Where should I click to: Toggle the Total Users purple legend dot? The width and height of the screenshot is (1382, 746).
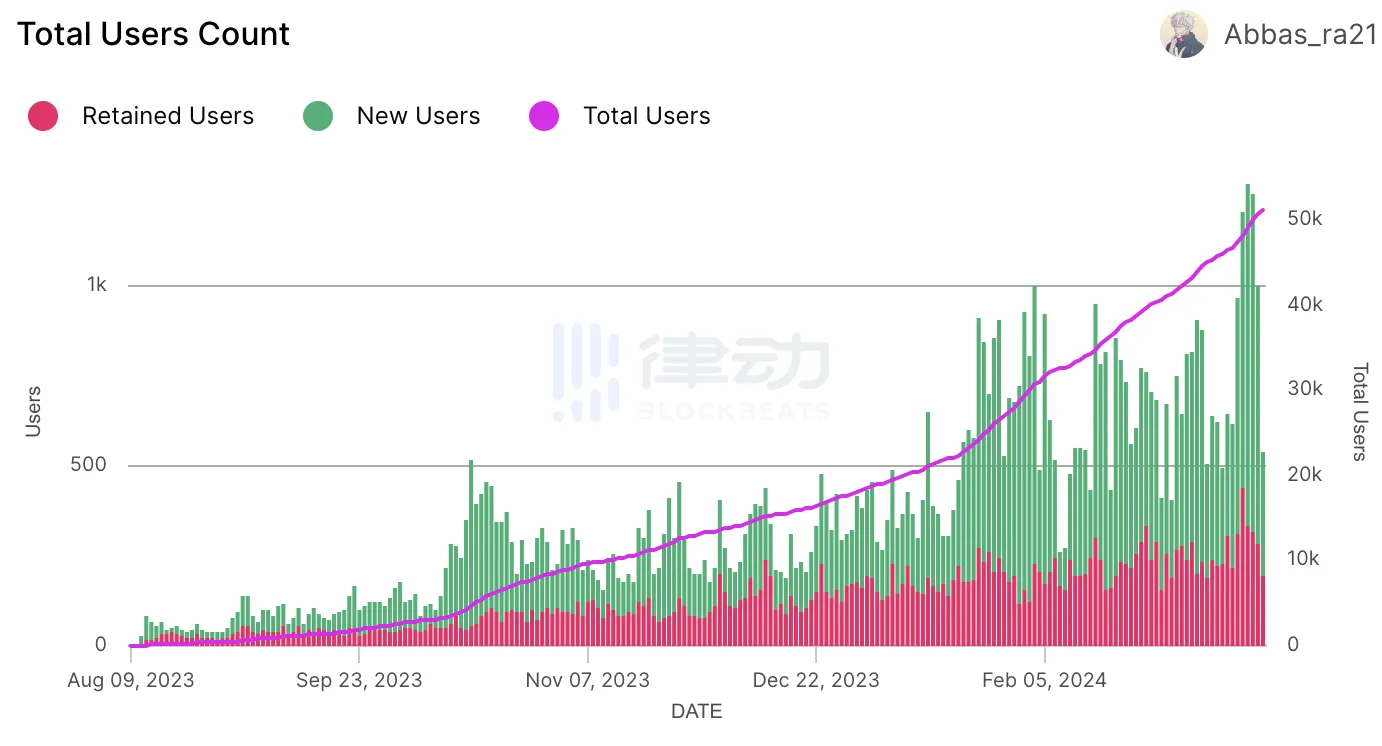(x=544, y=116)
